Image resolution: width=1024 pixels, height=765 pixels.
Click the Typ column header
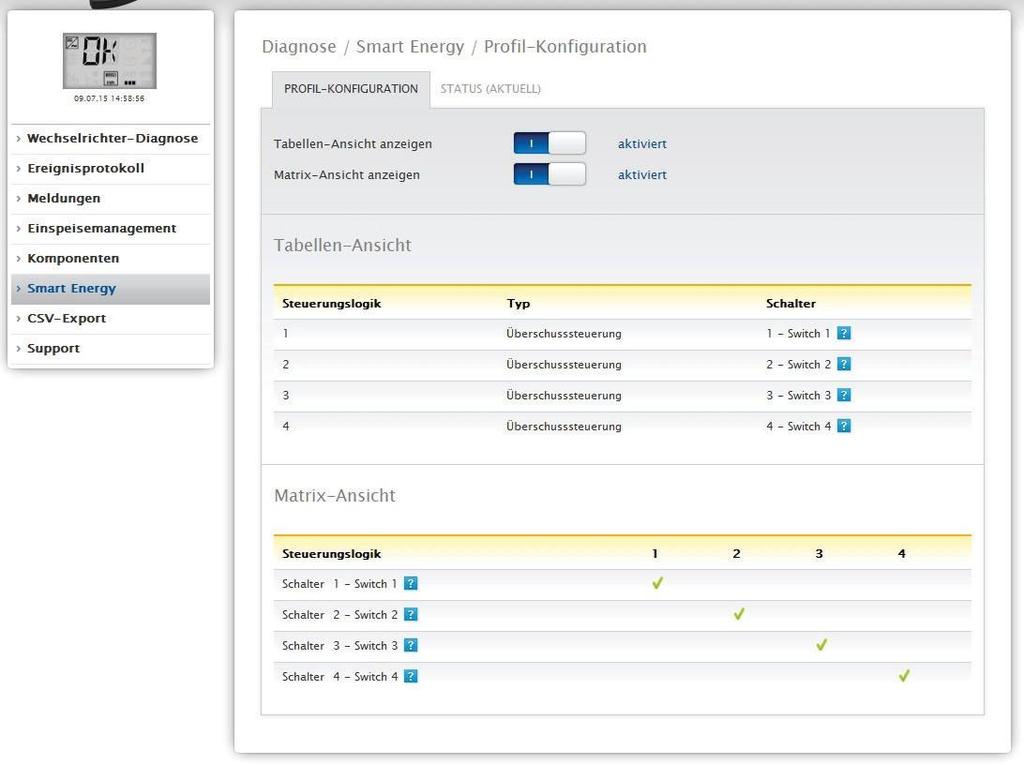pyautogui.click(x=519, y=304)
